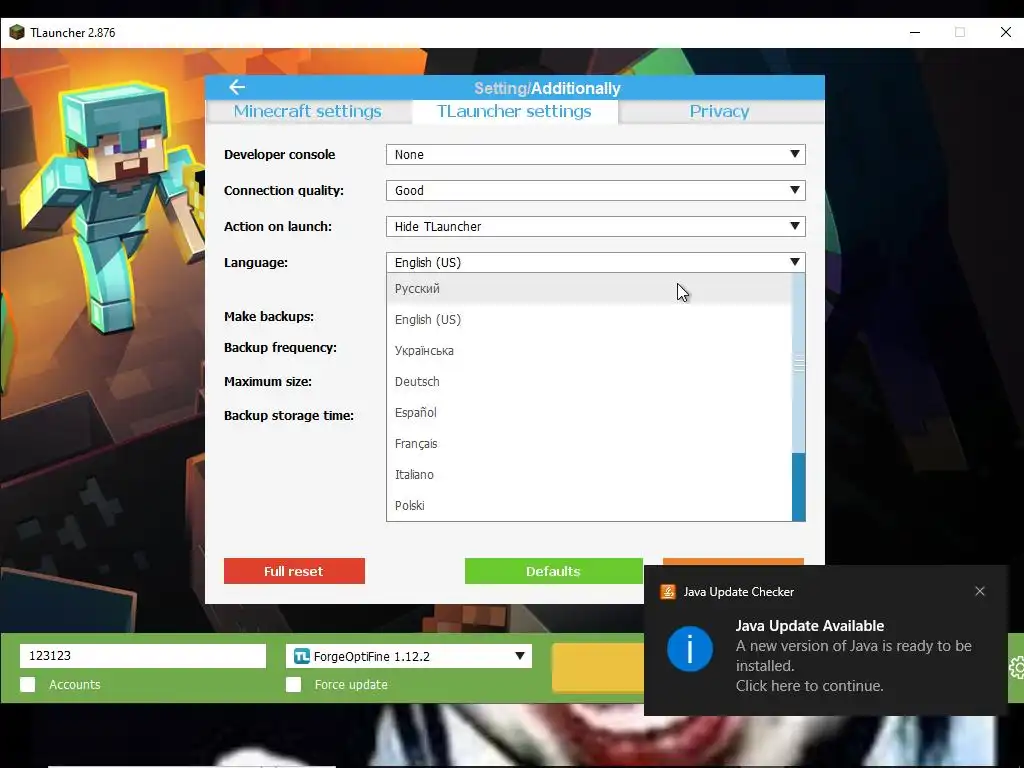Click the blue info icon in Java notification

[690, 648]
